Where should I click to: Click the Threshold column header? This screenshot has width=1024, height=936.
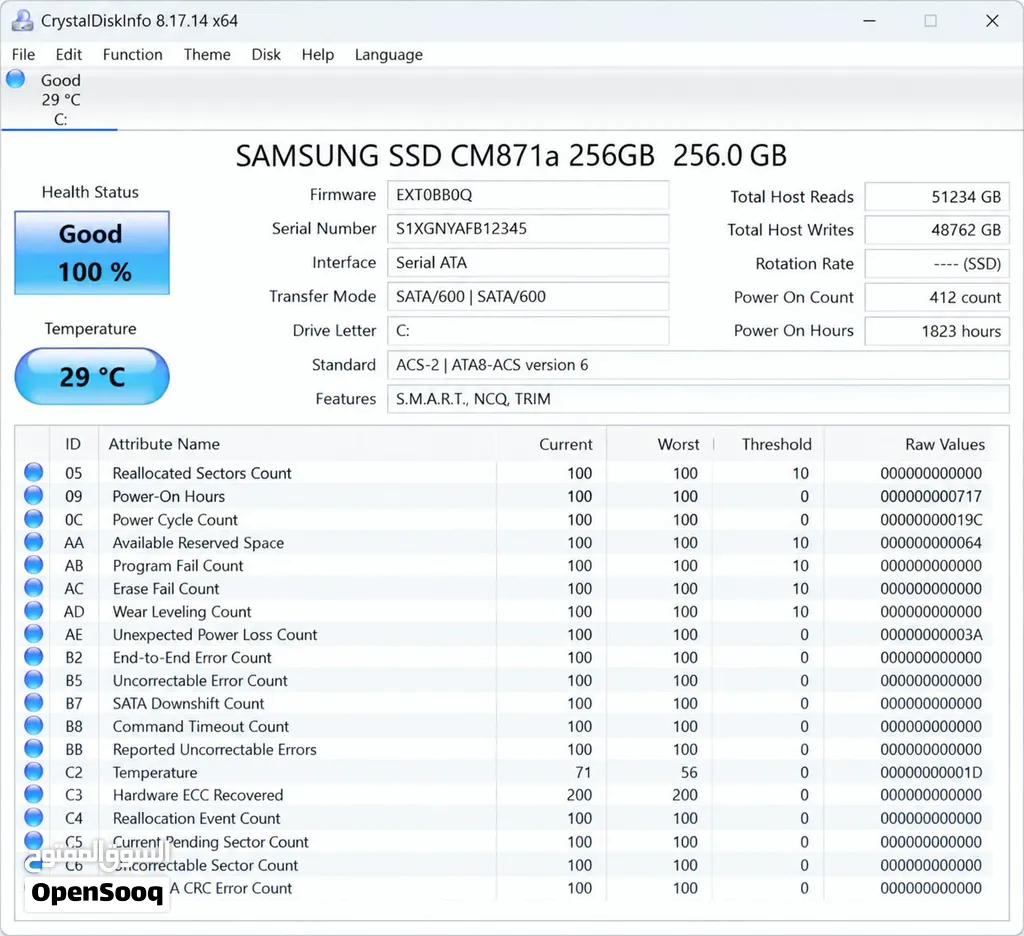[769, 444]
